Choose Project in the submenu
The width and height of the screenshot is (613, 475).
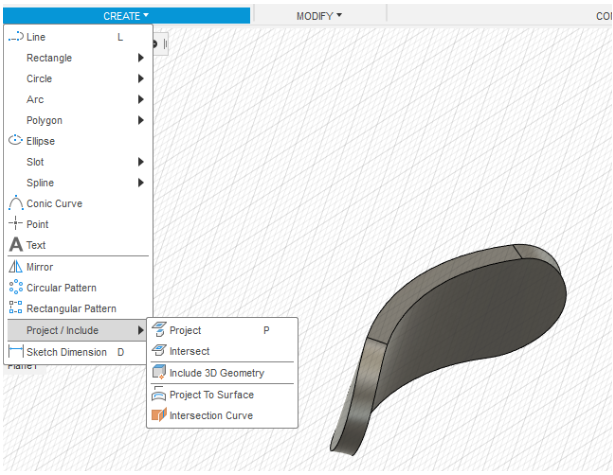[222, 330]
